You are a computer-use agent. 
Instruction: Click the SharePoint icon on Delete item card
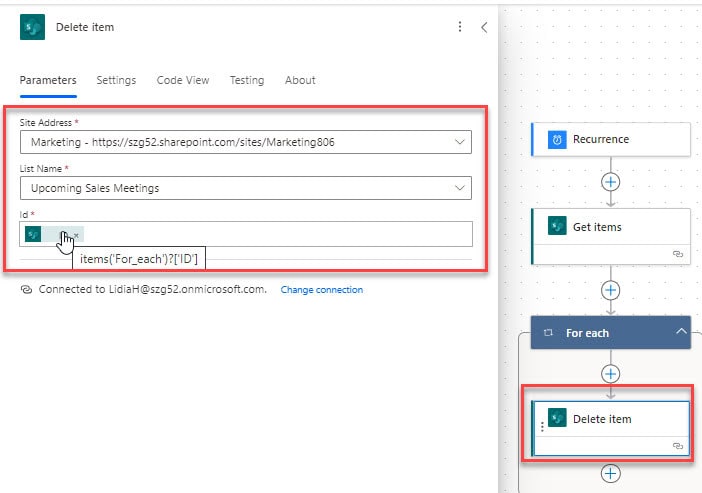click(x=557, y=418)
